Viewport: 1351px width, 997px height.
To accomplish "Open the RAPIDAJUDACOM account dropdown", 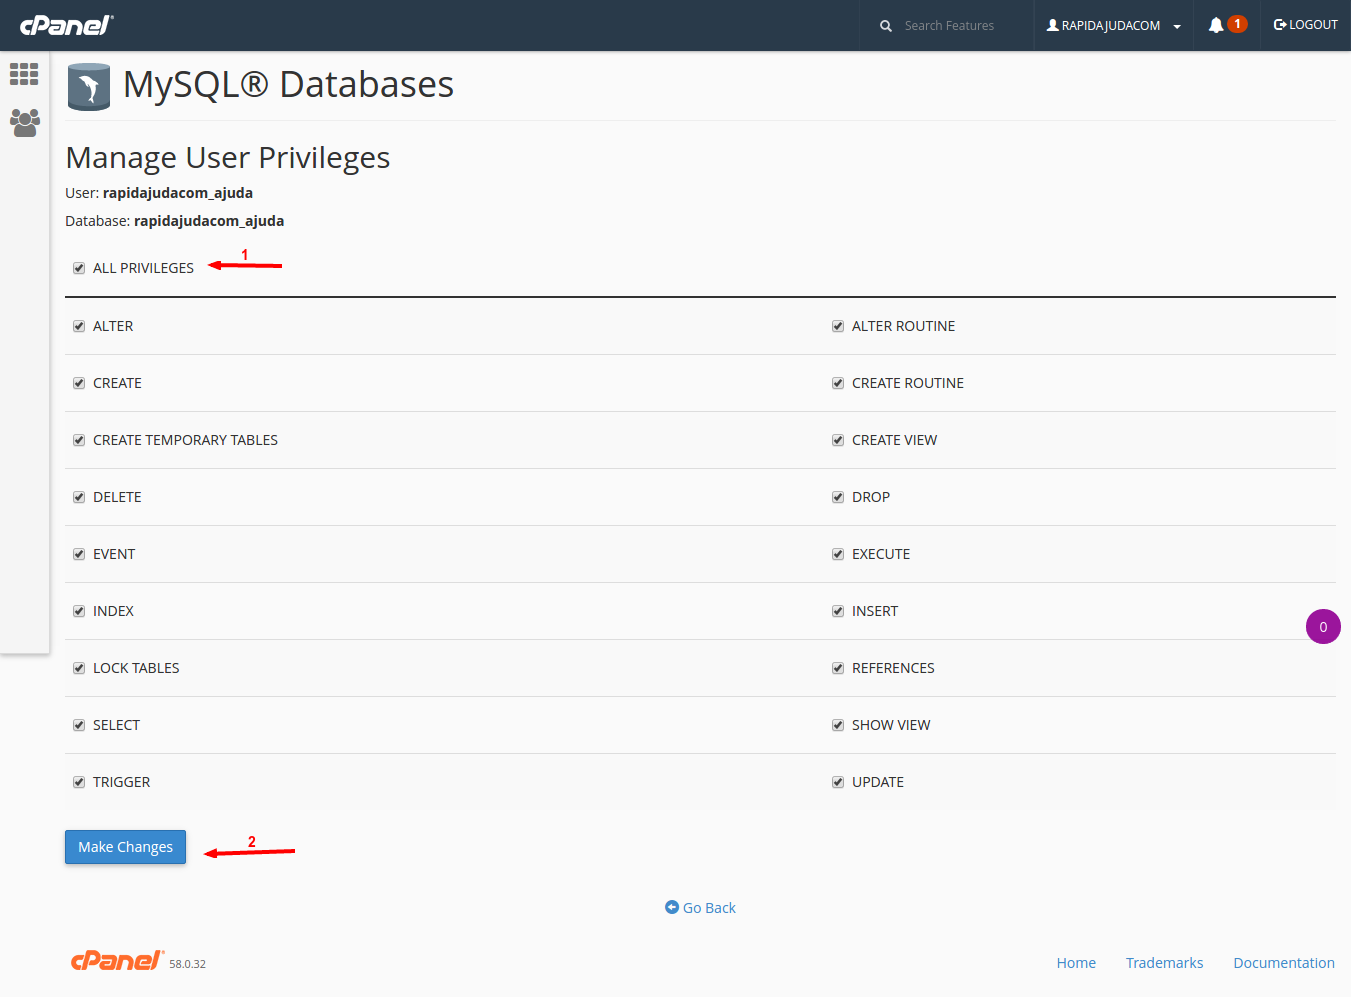I will click(1112, 25).
